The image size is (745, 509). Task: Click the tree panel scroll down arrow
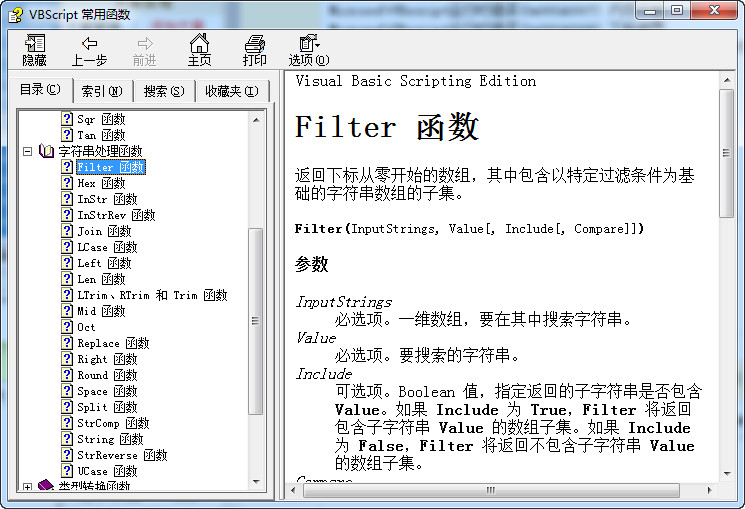[x=256, y=482]
